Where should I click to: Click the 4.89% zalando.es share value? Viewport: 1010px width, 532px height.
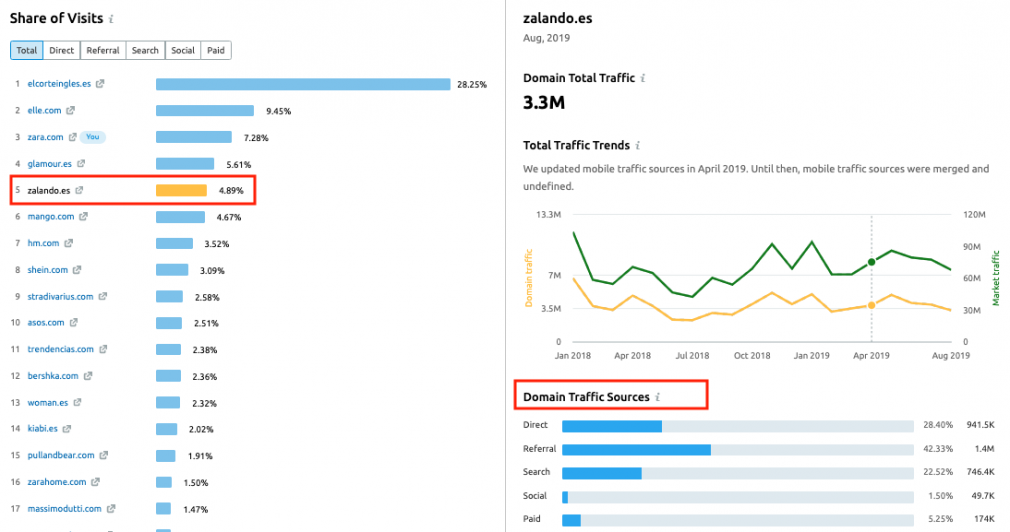click(x=231, y=191)
